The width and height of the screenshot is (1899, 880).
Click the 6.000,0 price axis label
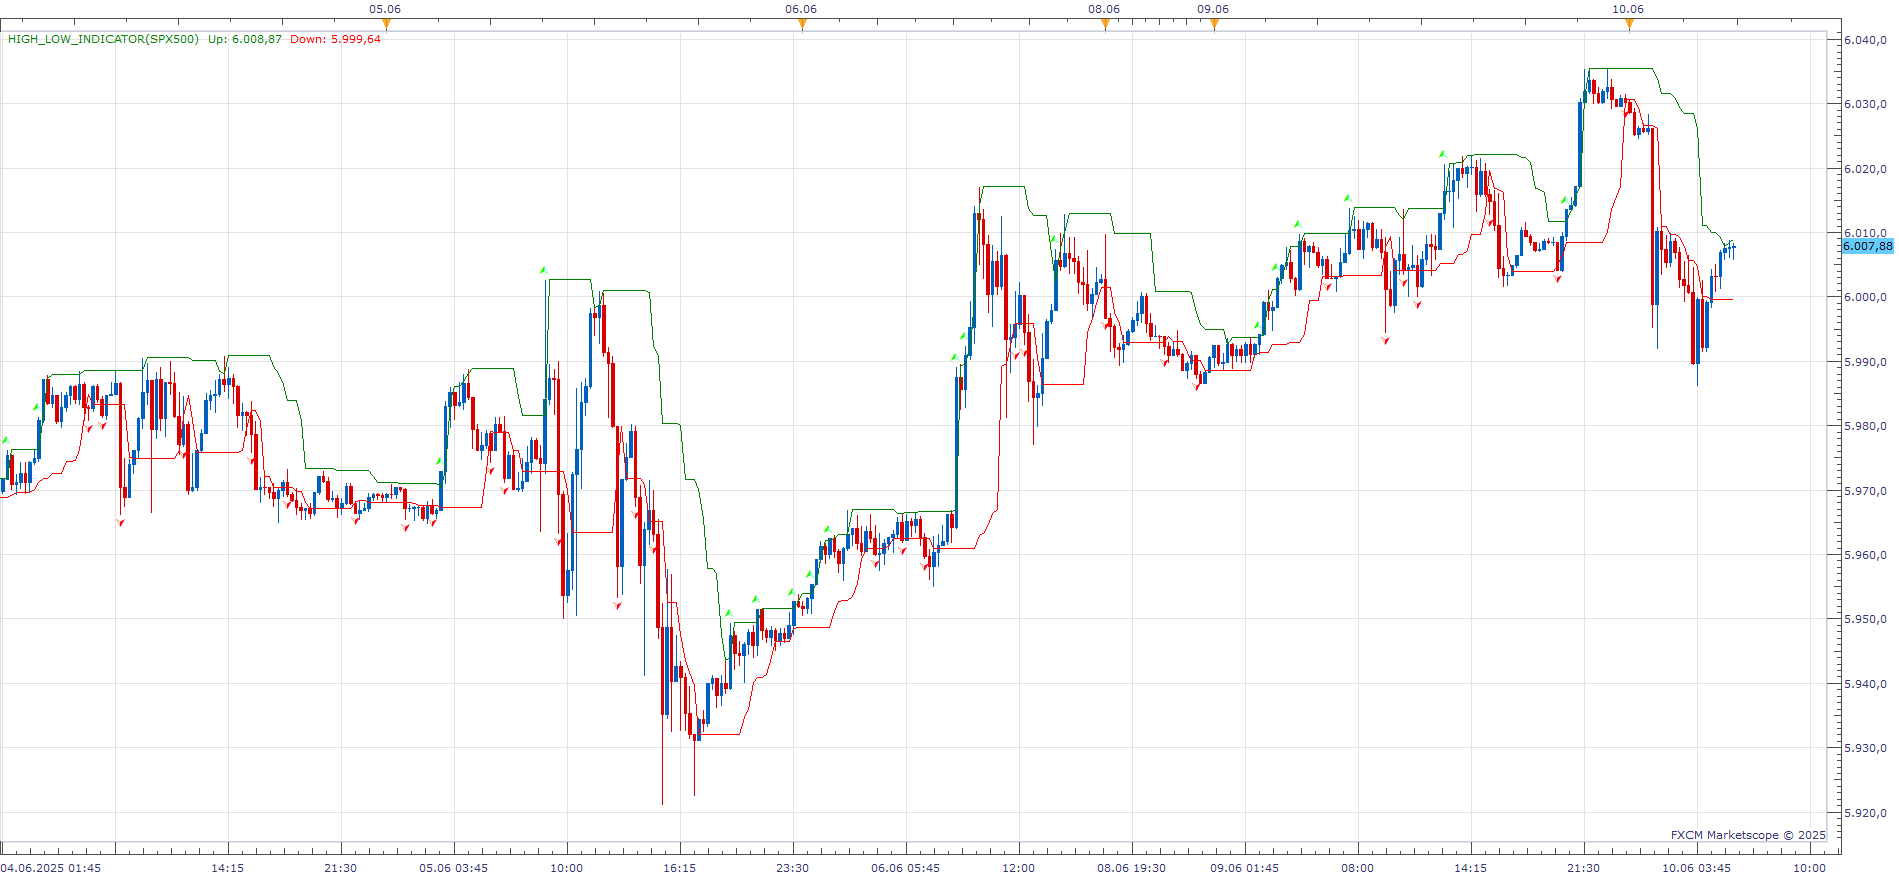coord(1865,297)
